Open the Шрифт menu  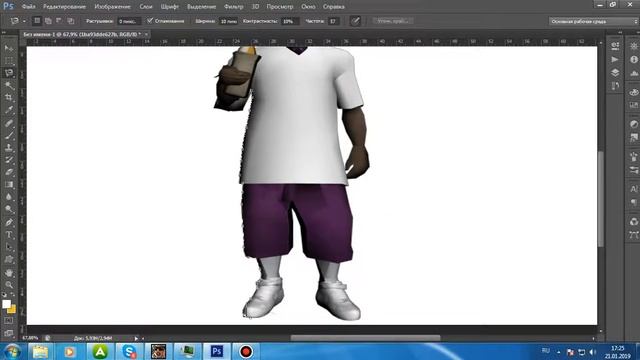[169, 7]
